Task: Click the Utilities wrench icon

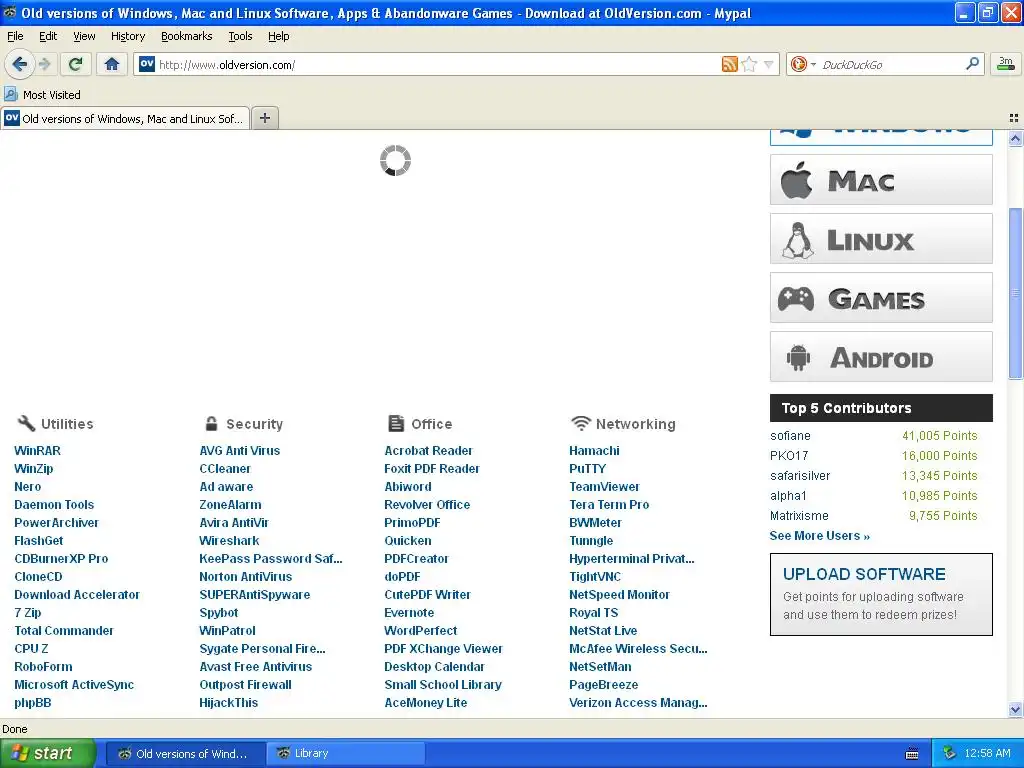Action: coord(26,423)
